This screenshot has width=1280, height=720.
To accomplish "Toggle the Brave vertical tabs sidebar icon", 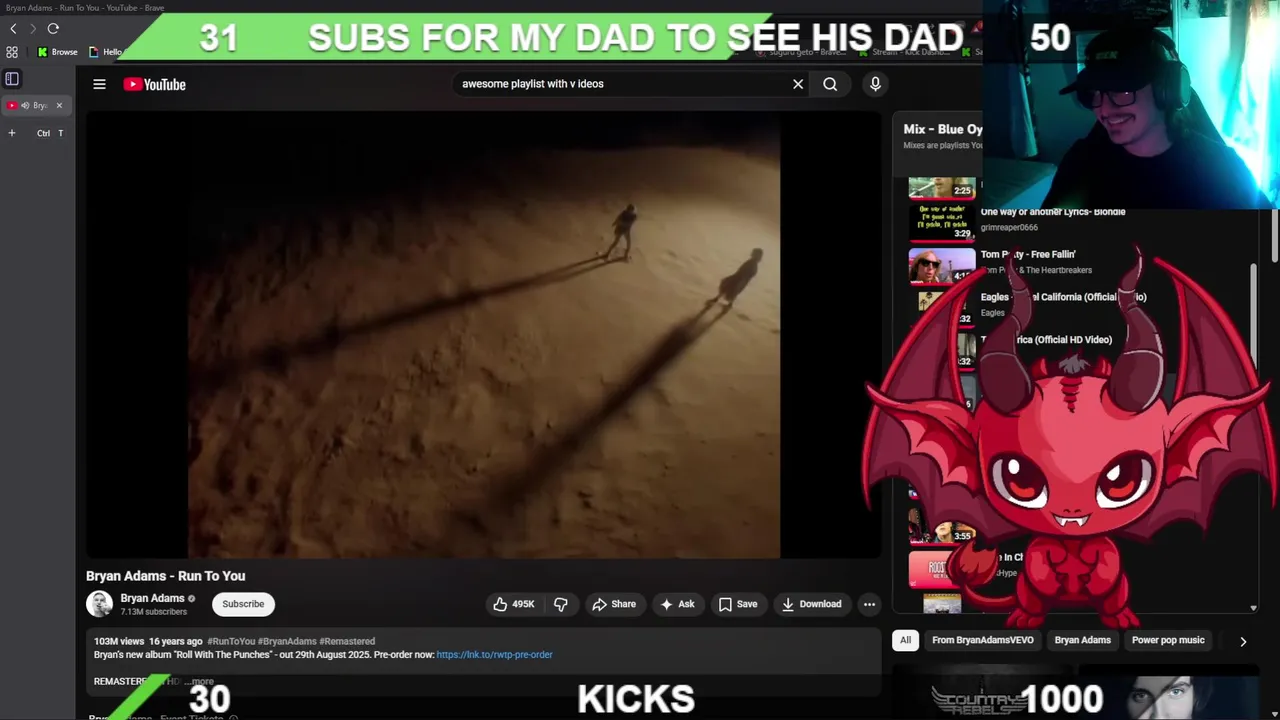I will [x=12, y=79].
